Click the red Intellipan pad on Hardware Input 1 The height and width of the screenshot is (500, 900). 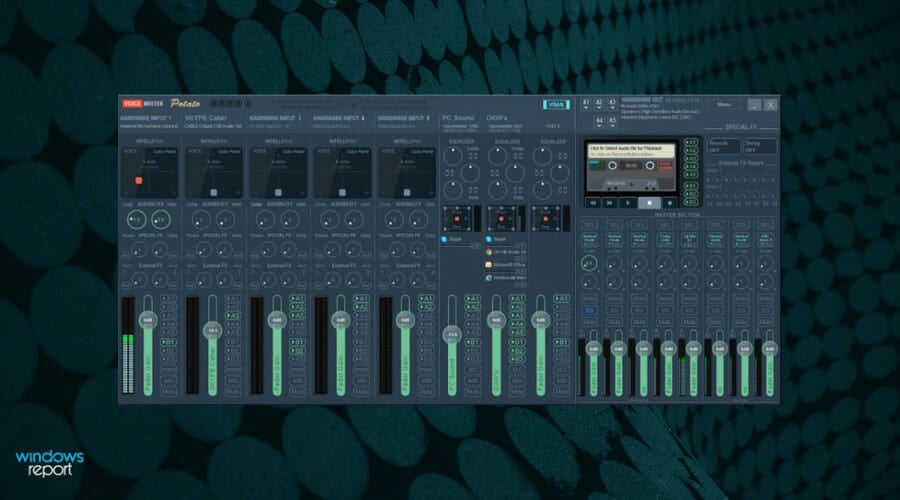150,173
